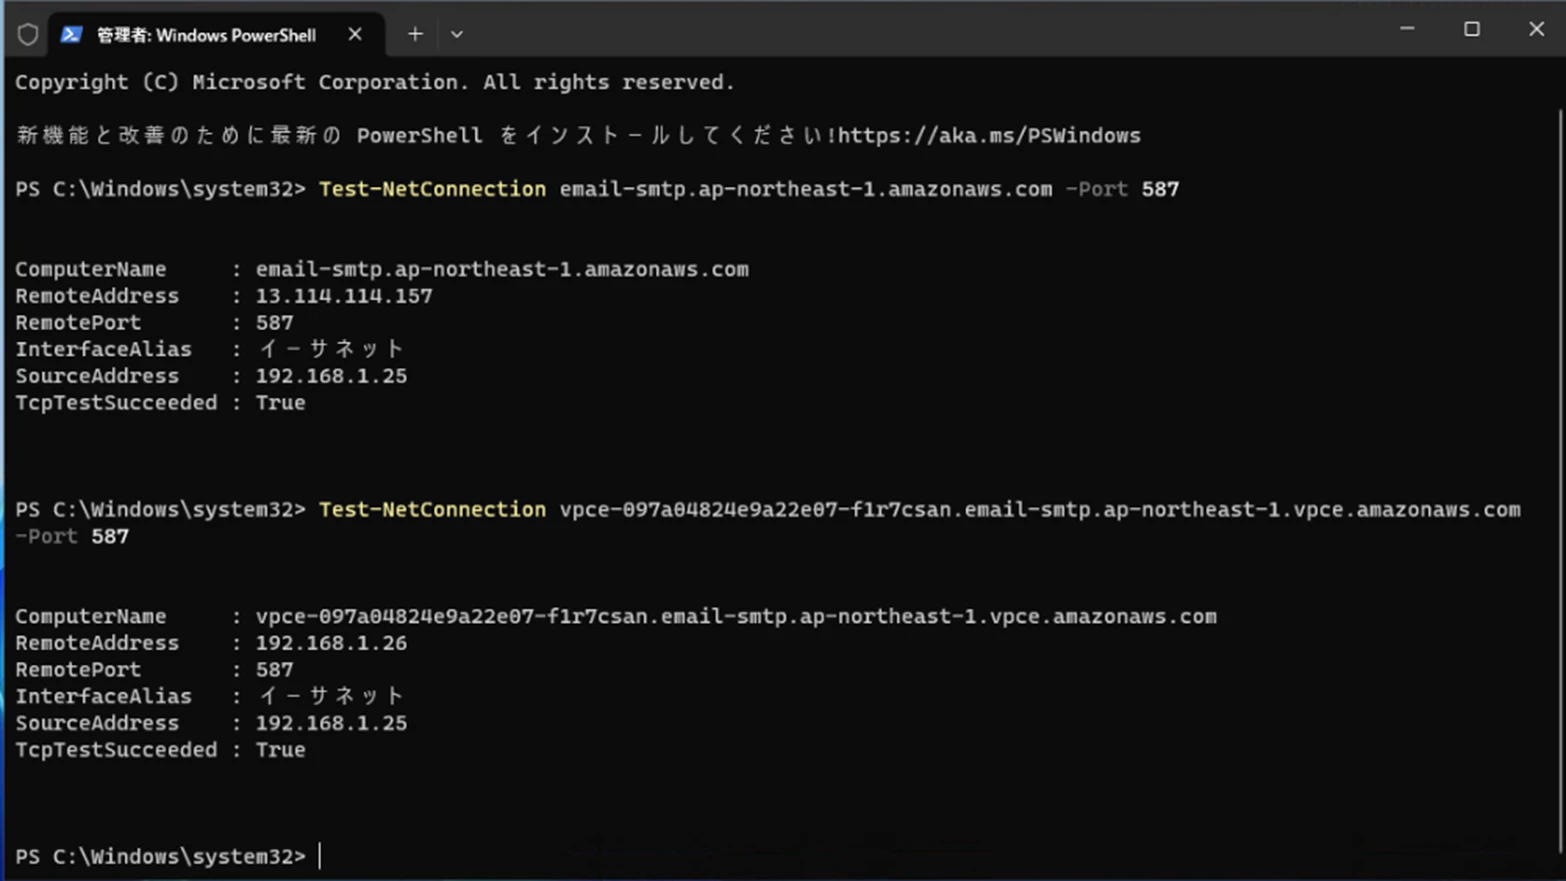Click the RemoteAddress value 13.114.114.157

coord(344,296)
